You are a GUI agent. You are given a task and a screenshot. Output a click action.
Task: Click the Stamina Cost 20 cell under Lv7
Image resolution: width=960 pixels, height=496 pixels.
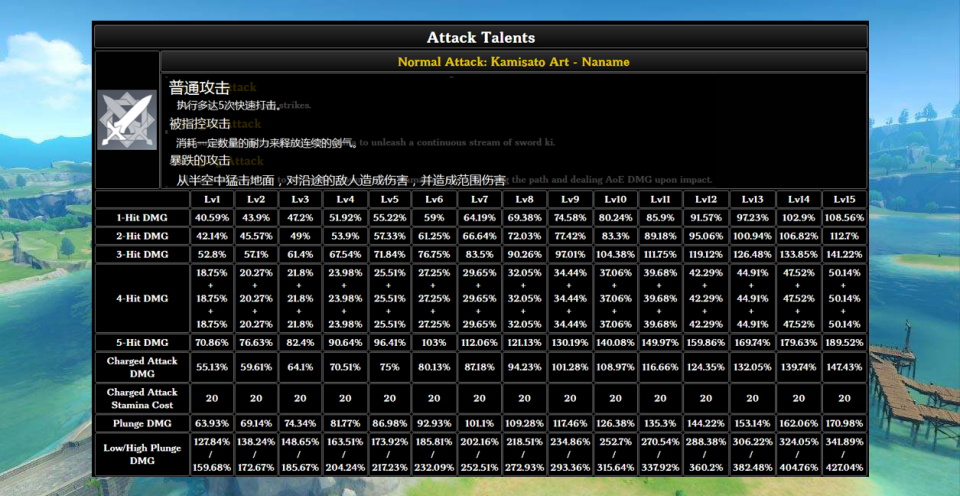click(479, 398)
